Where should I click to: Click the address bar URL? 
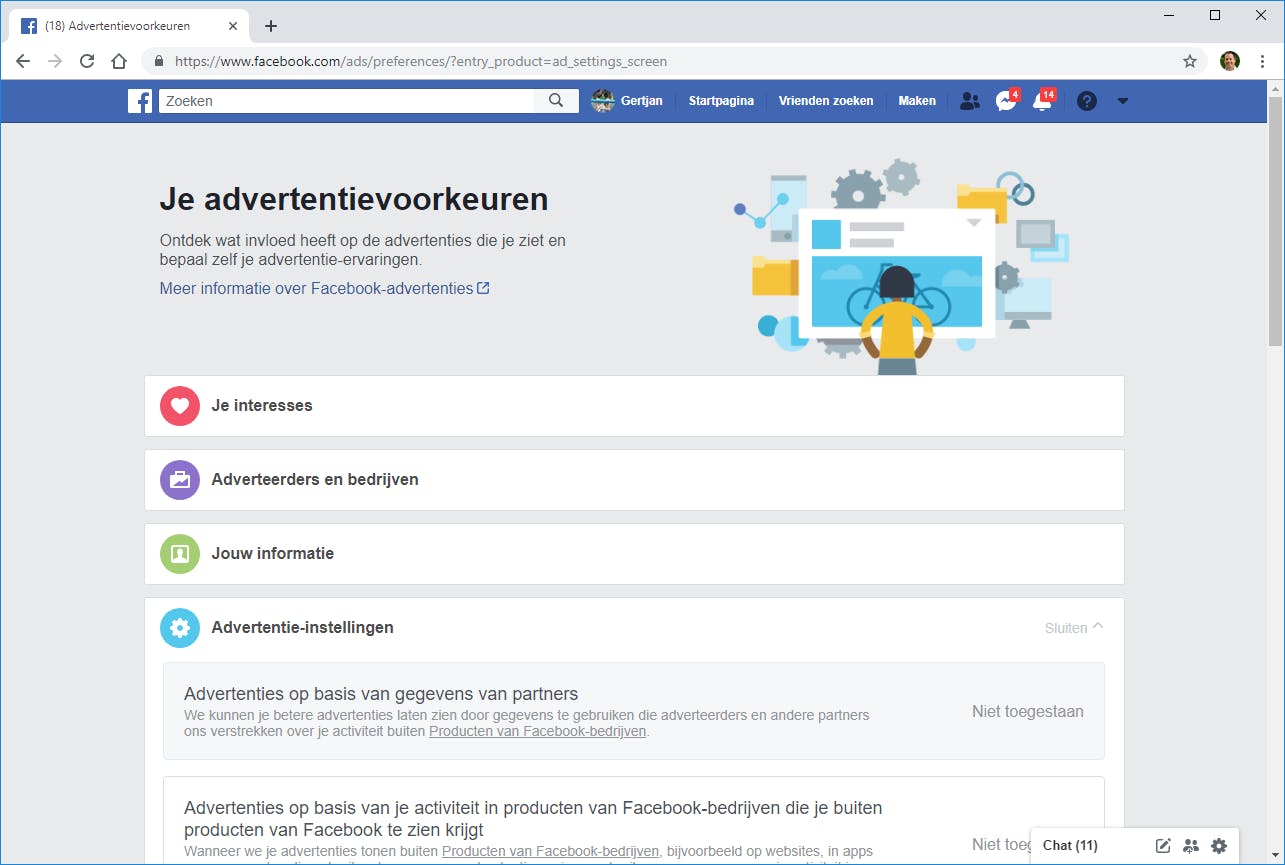pyautogui.click(x=421, y=61)
